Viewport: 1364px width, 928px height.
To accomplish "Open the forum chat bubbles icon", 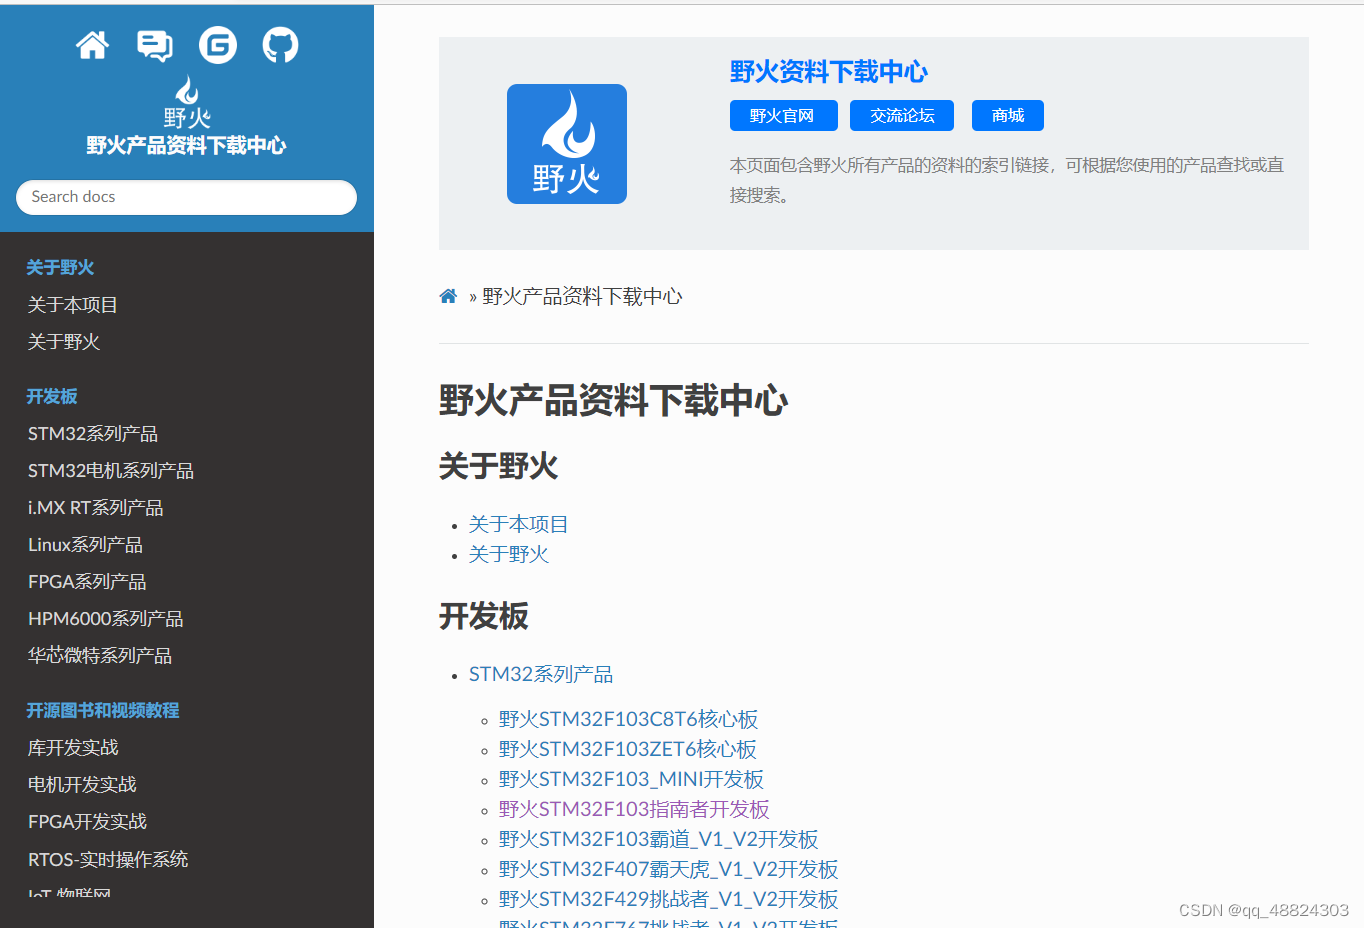I will tap(155, 45).
